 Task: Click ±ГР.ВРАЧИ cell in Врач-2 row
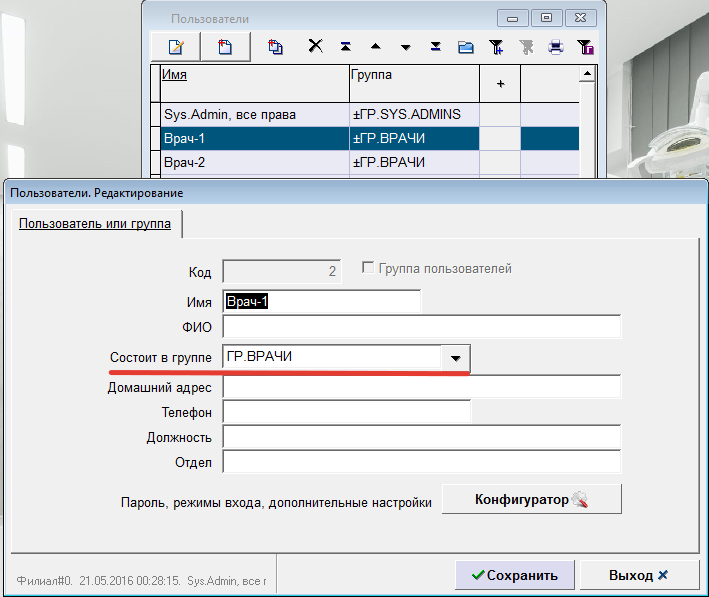pos(414,162)
